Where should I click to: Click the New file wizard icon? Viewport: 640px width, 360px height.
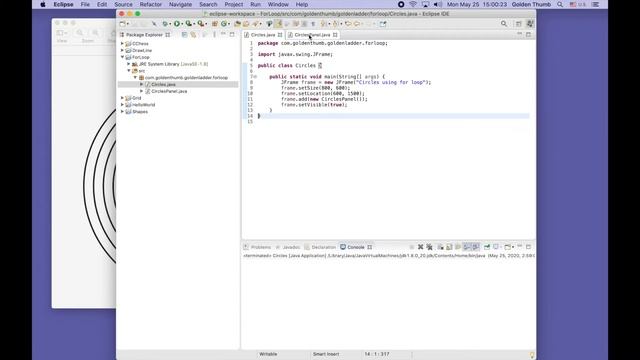pyautogui.click(x=122, y=24)
